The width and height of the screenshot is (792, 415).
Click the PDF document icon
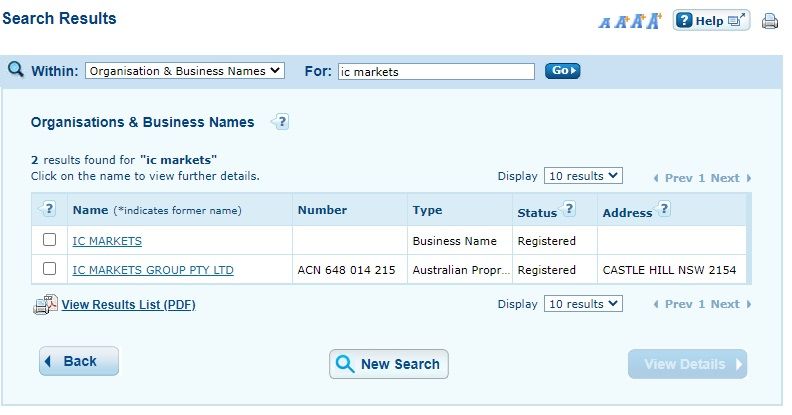[45, 304]
